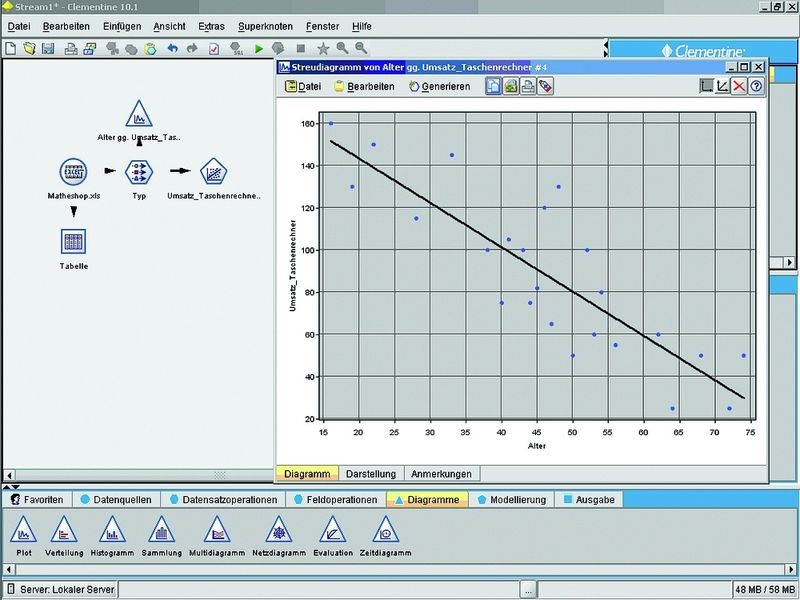Viewport: 800px width, 600px height.
Task: Pick the Histogramm node from the palette
Action: click(112, 530)
